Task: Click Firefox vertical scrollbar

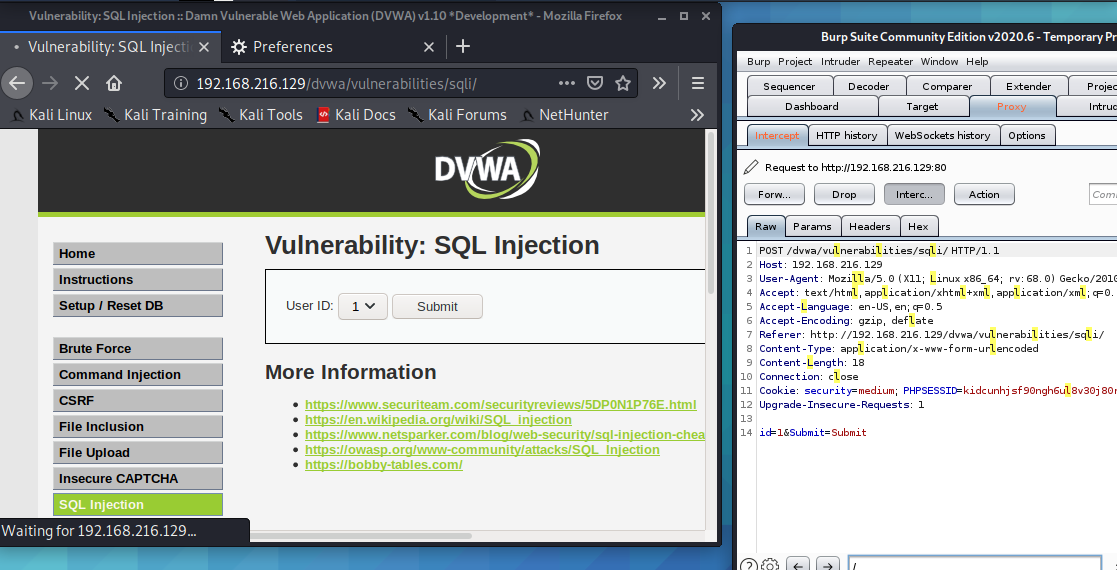Action: 710,214
